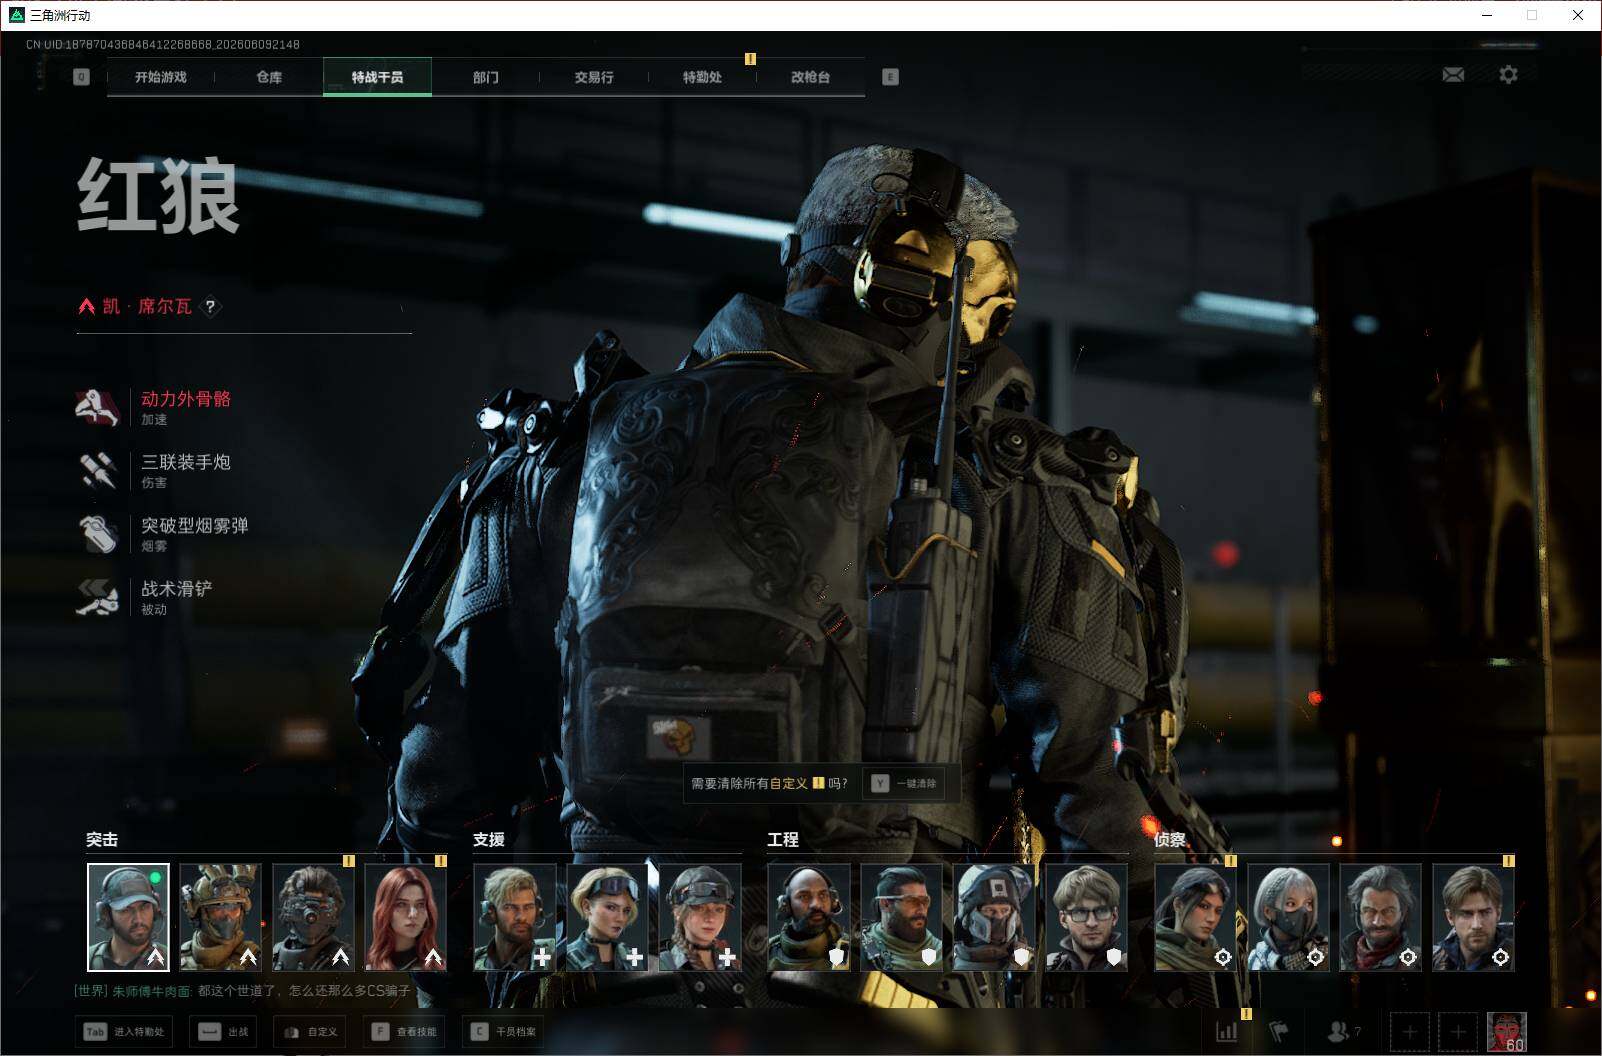The image size is (1602, 1056).
Task: Select the 突破型烟雾弹 skill icon
Action: 98,533
